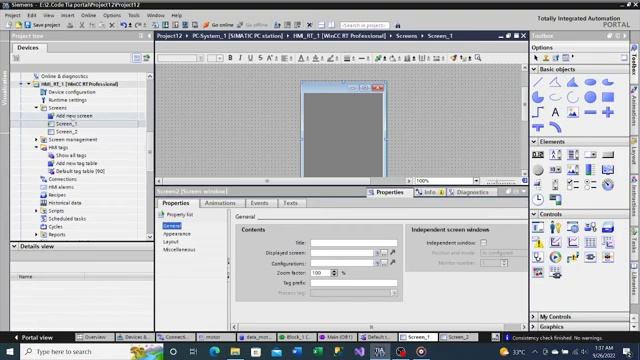Select the Bar element in Elements
The height and width of the screenshot is (360, 640).
(590, 170)
